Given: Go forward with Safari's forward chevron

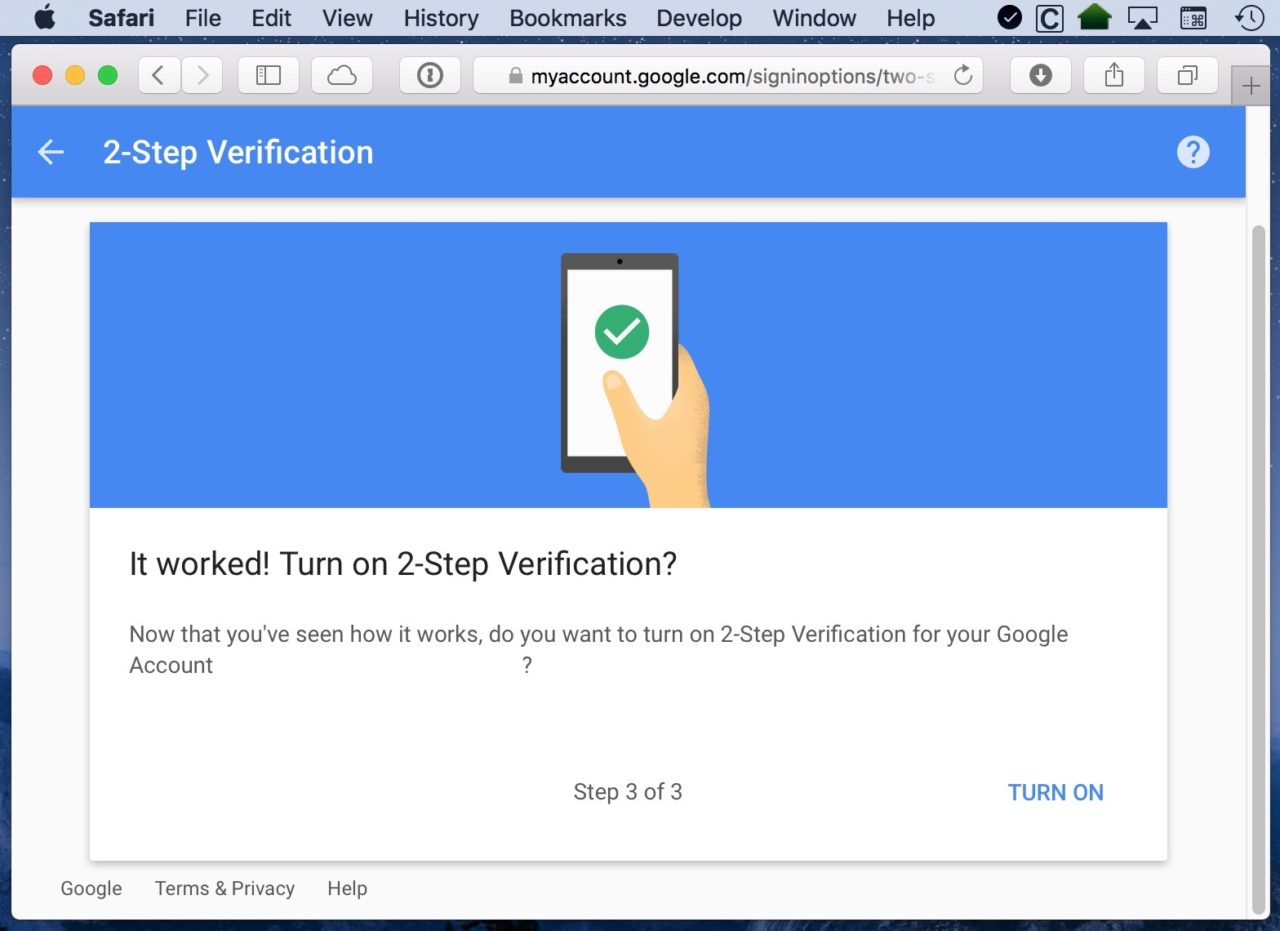Looking at the screenshot, I should click(202, 75).
